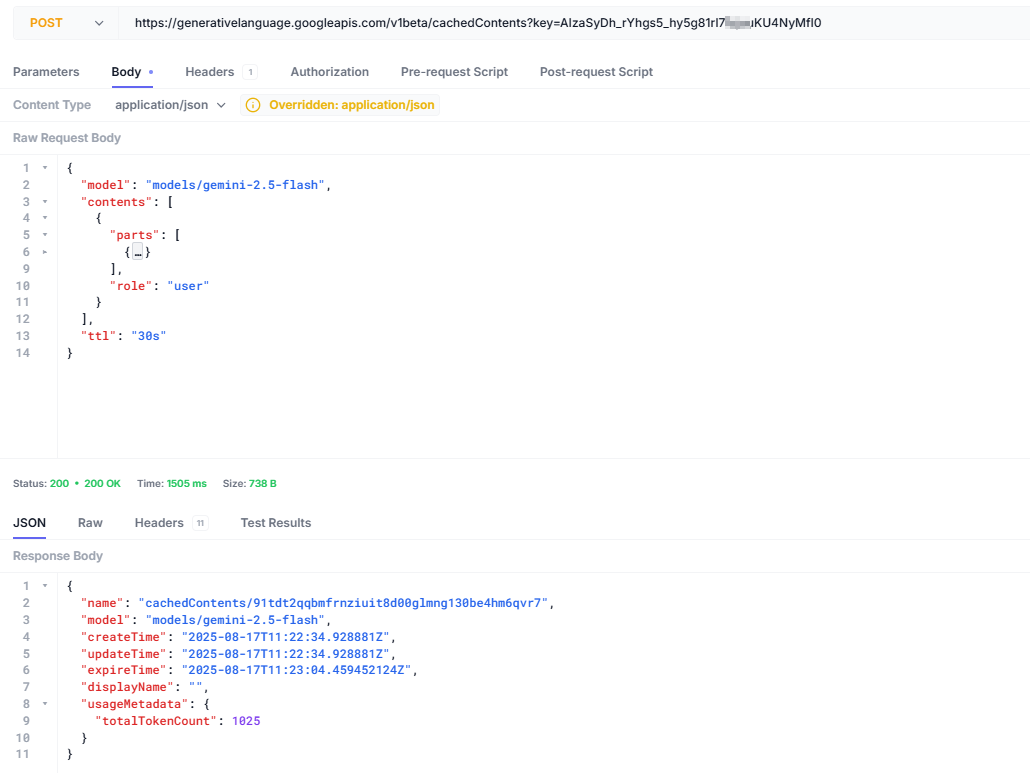
Task: Switch to the Parameters tab
Action: 46,72
